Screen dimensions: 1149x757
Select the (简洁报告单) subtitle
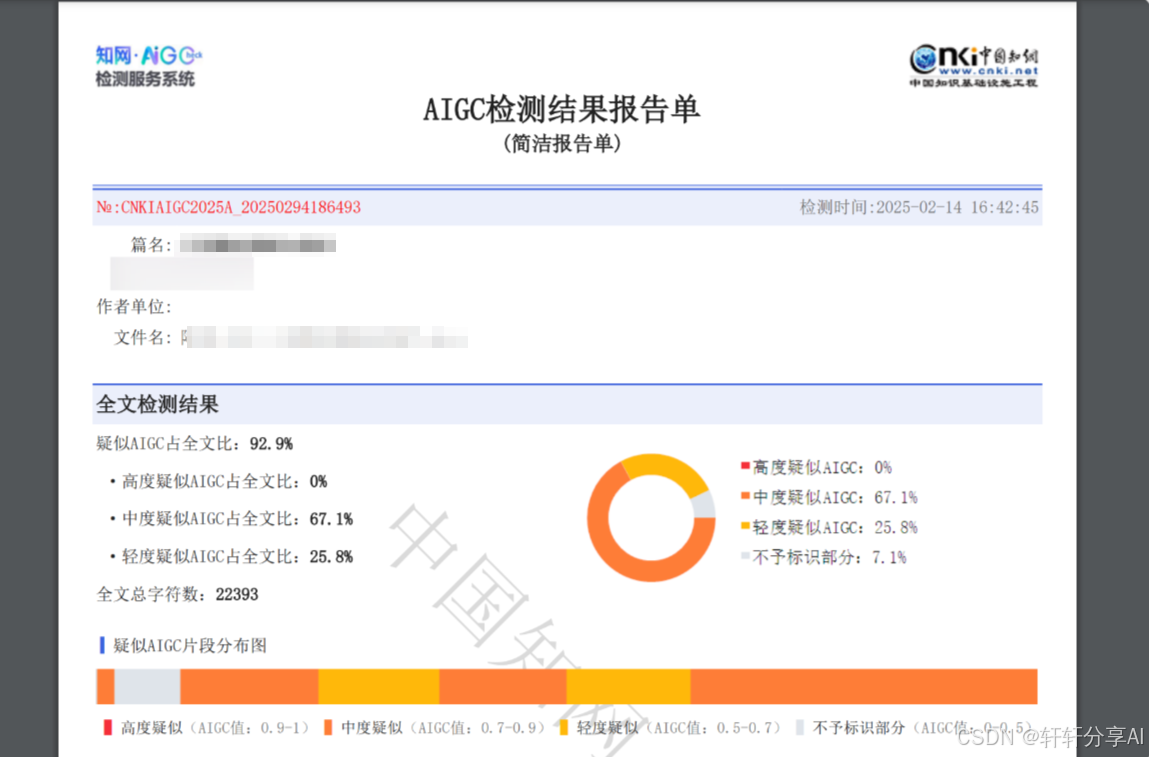coord(562,144)
